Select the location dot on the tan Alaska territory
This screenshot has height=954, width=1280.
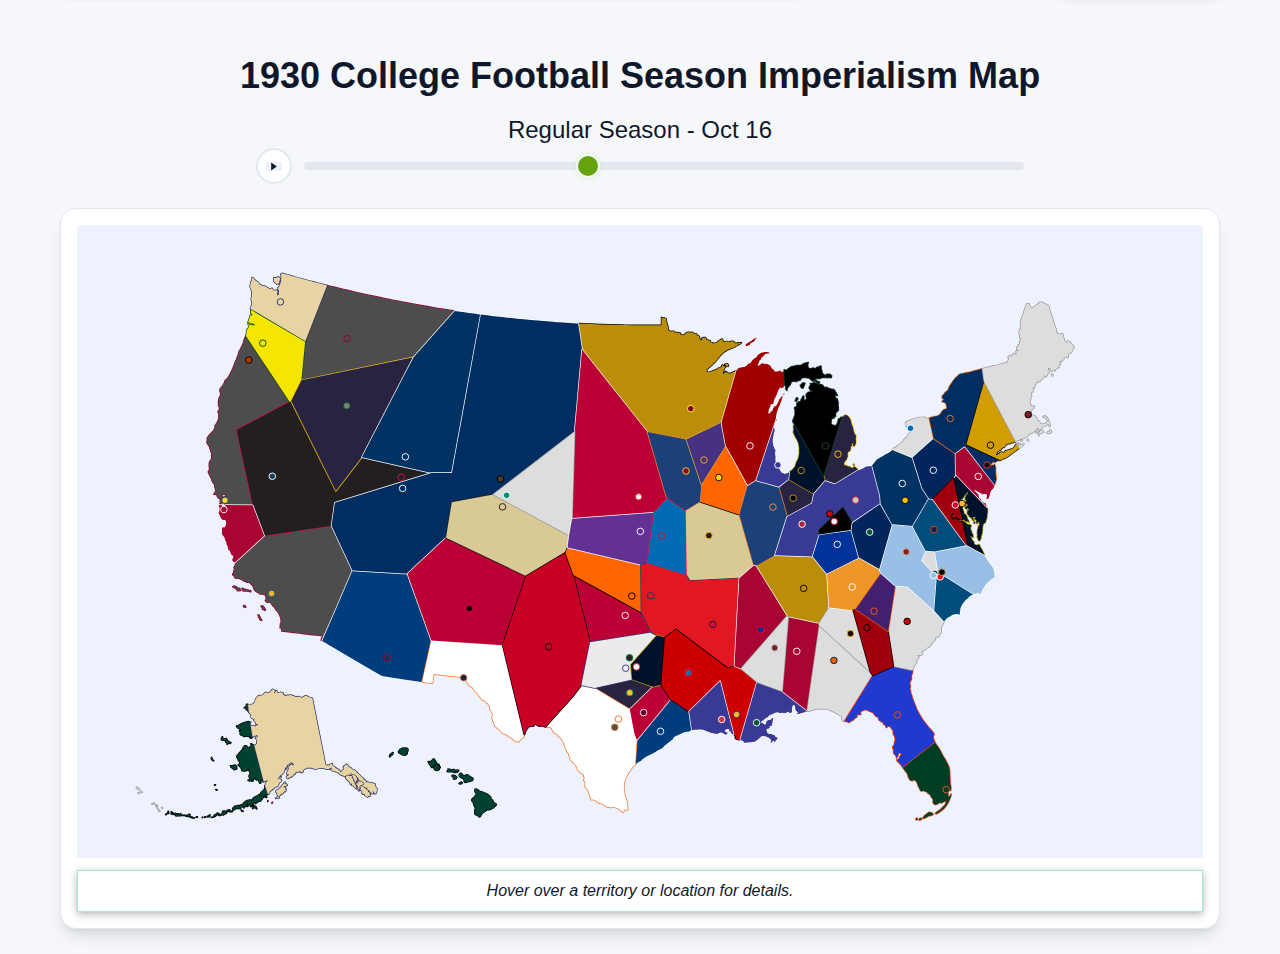tap(272, 802)
